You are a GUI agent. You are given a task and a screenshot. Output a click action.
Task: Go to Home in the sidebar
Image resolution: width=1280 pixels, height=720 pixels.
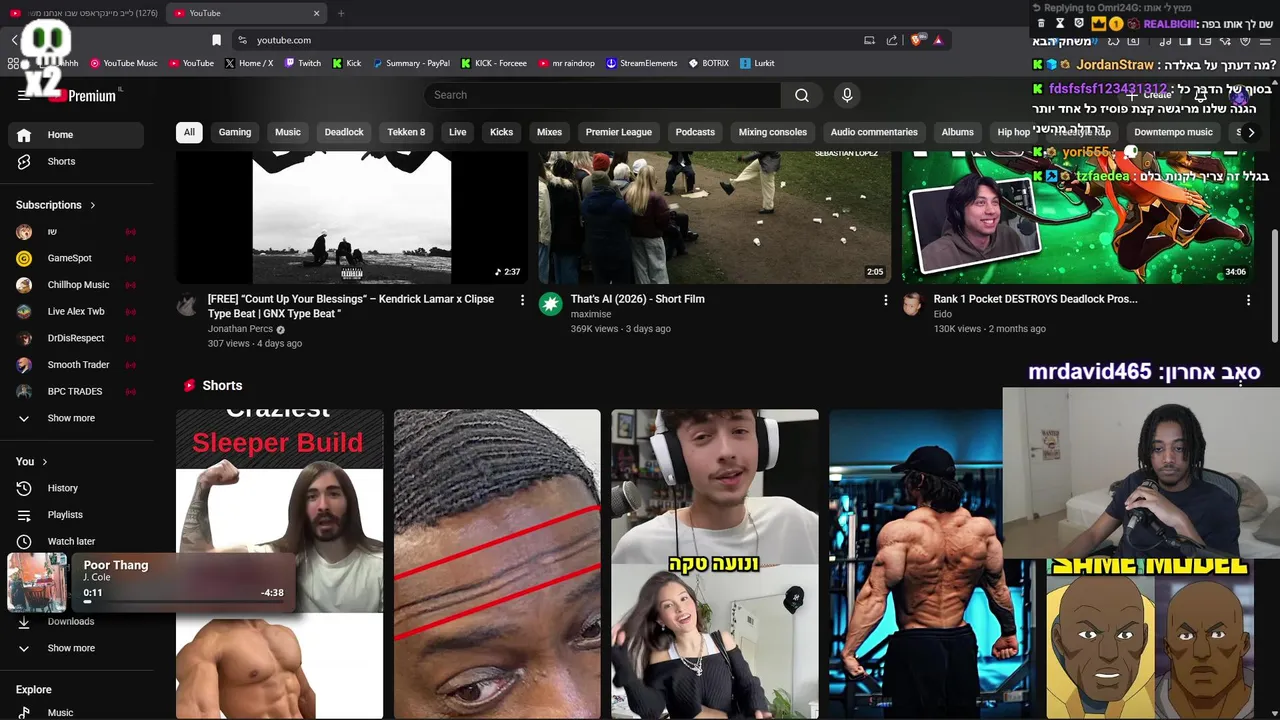click(x=76, y=135)
